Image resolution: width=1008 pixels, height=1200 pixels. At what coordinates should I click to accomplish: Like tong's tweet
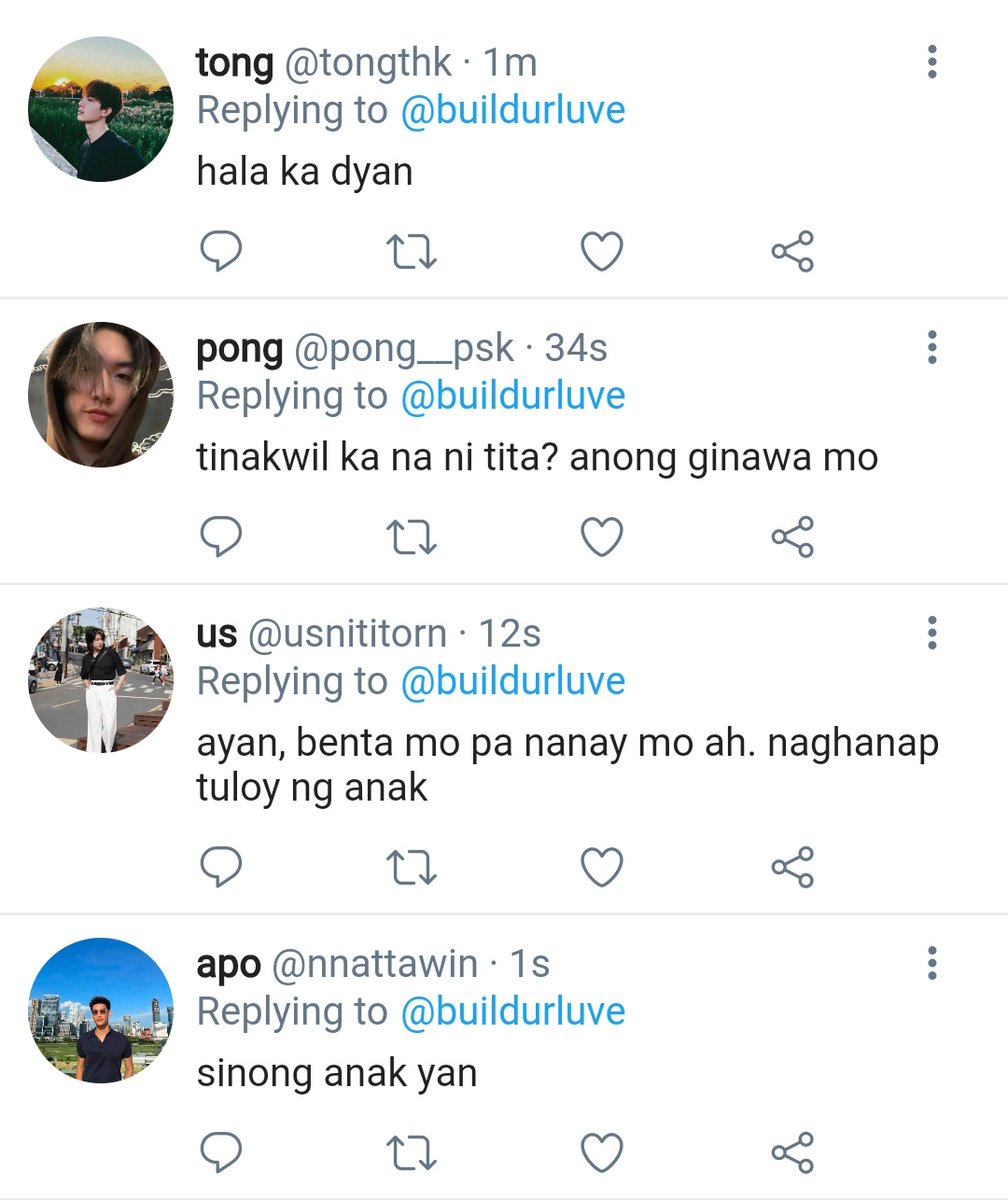[602, 252]
